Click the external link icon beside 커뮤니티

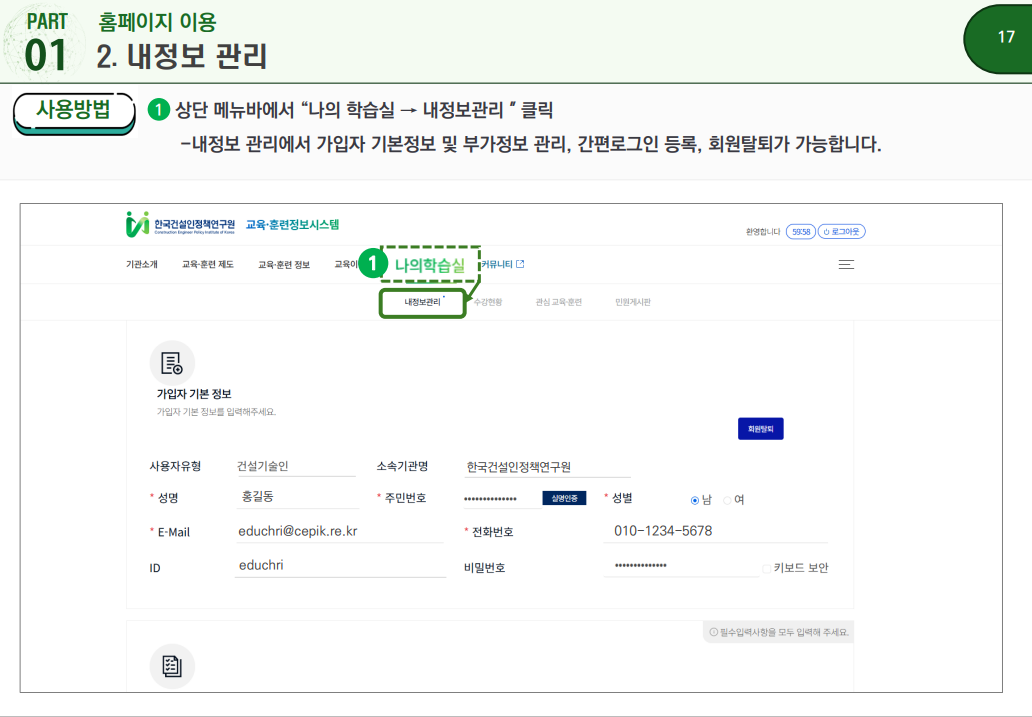tap(520, 264)
